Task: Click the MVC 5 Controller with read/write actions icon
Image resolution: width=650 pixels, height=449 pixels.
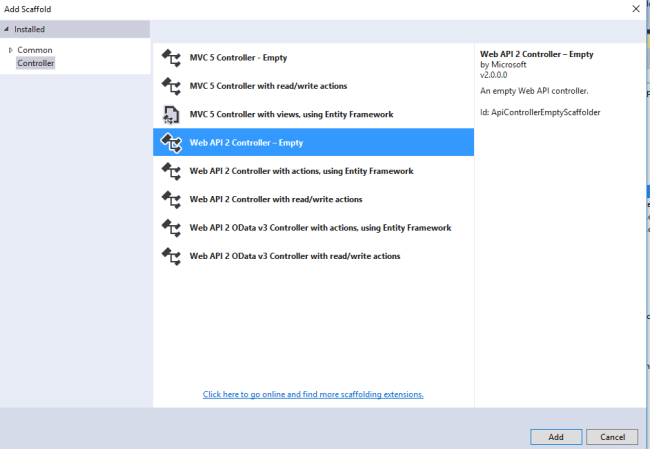Action: [x=171, y=86]
